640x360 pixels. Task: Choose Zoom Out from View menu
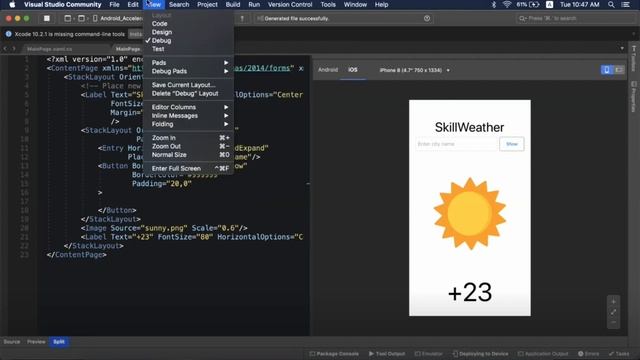(189, 146)
